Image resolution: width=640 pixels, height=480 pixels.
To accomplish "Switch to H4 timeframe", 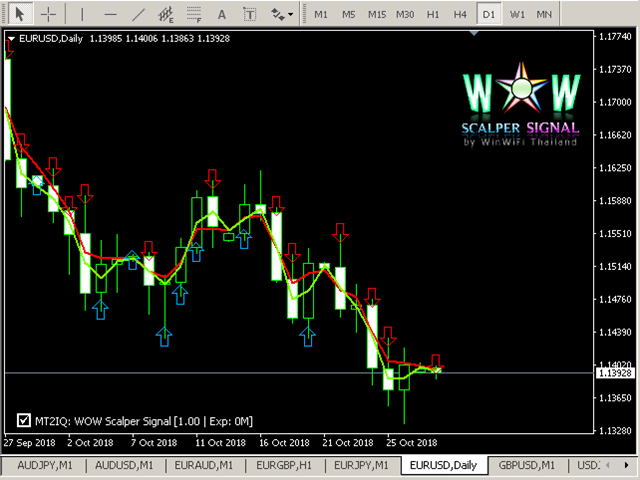I will 460,14.
